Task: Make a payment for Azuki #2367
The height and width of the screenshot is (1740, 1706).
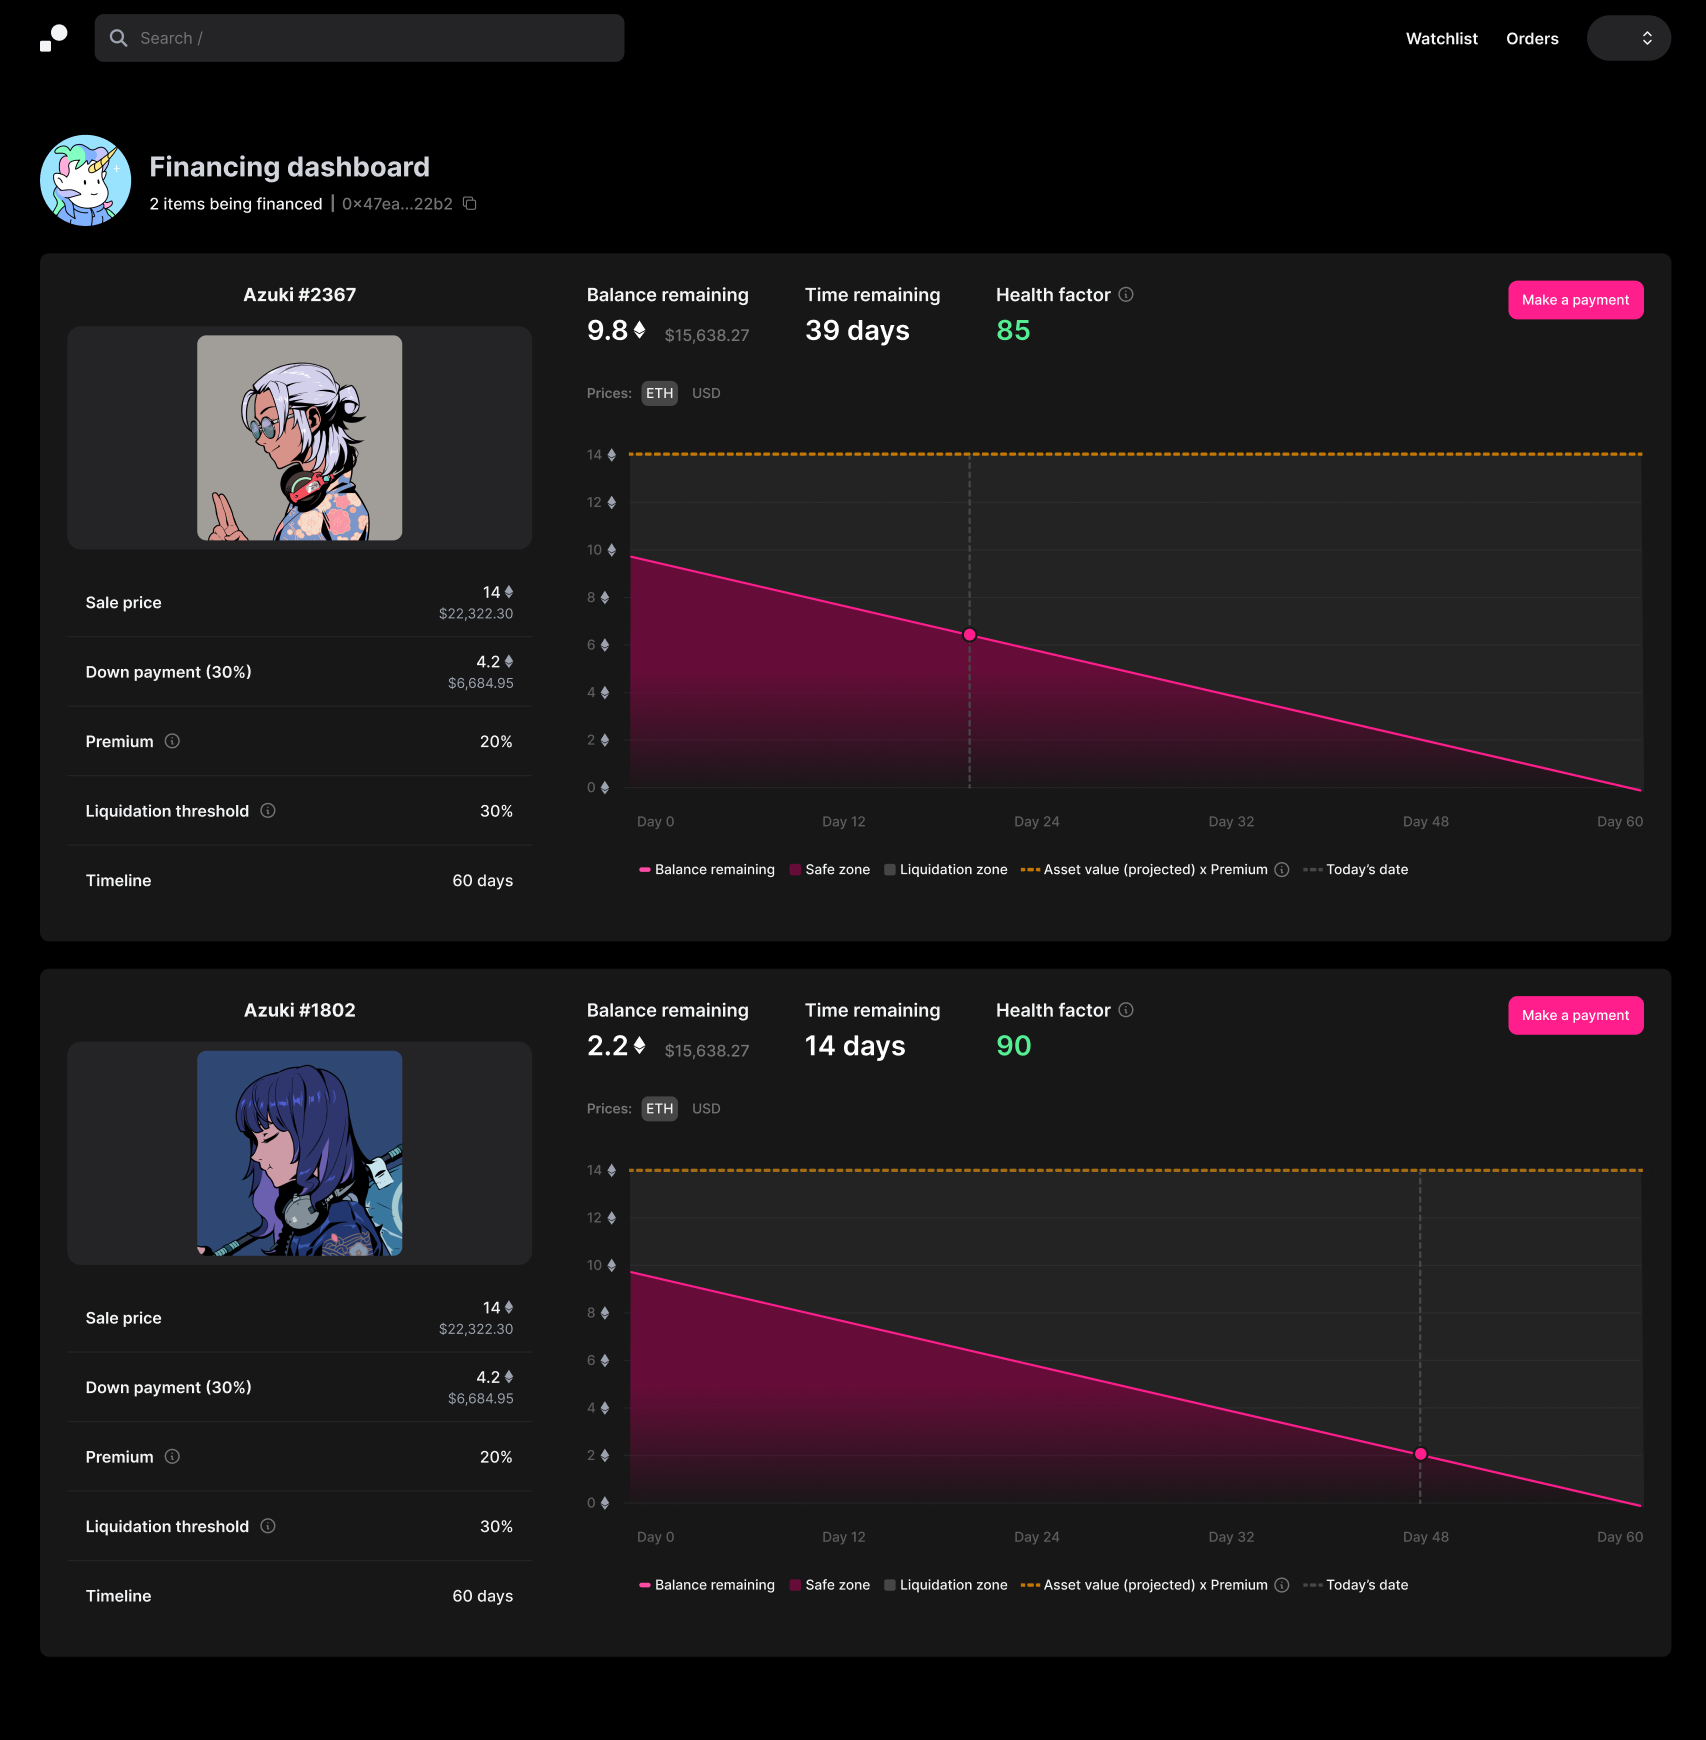Action: tap(1575, 300)
